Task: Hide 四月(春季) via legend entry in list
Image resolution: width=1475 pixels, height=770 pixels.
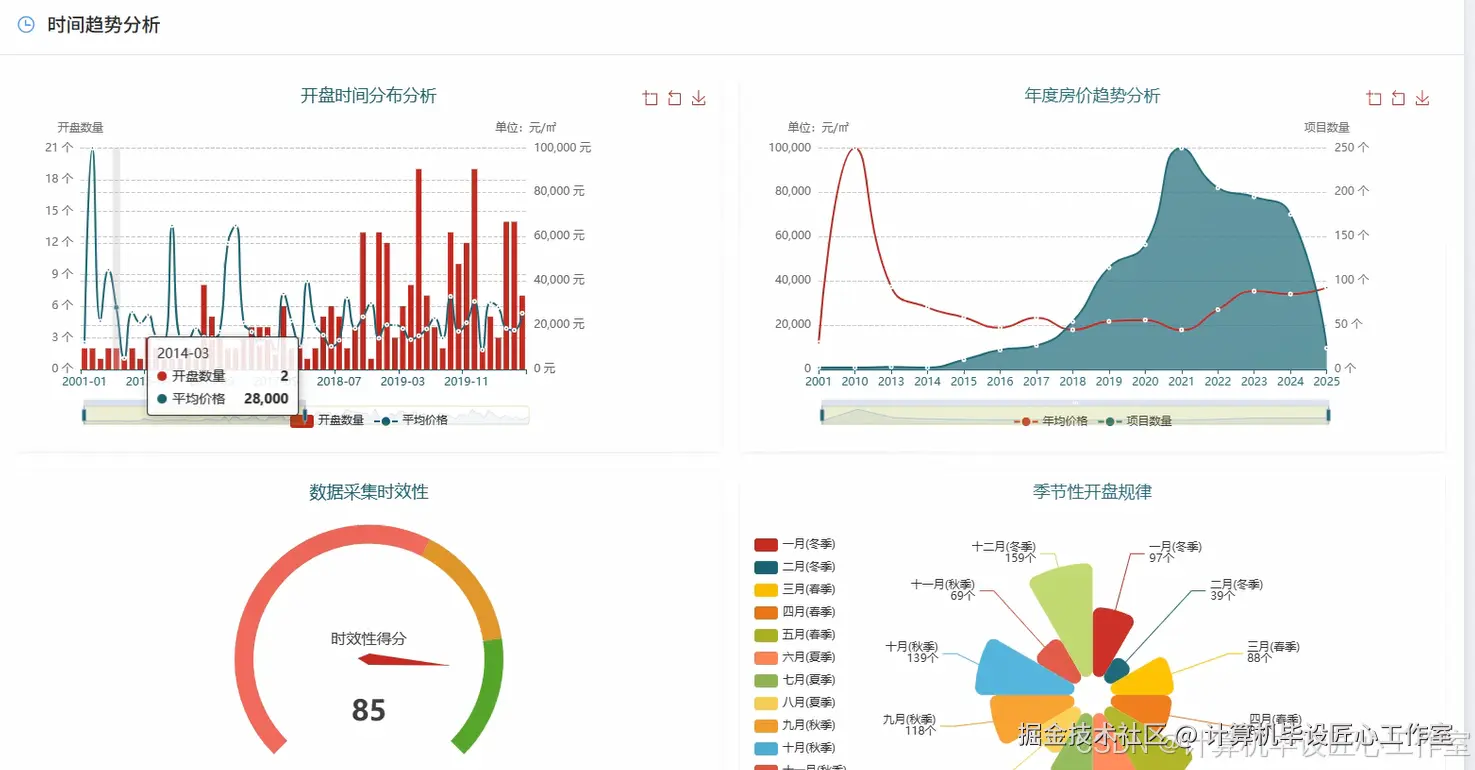Action: 795,612
